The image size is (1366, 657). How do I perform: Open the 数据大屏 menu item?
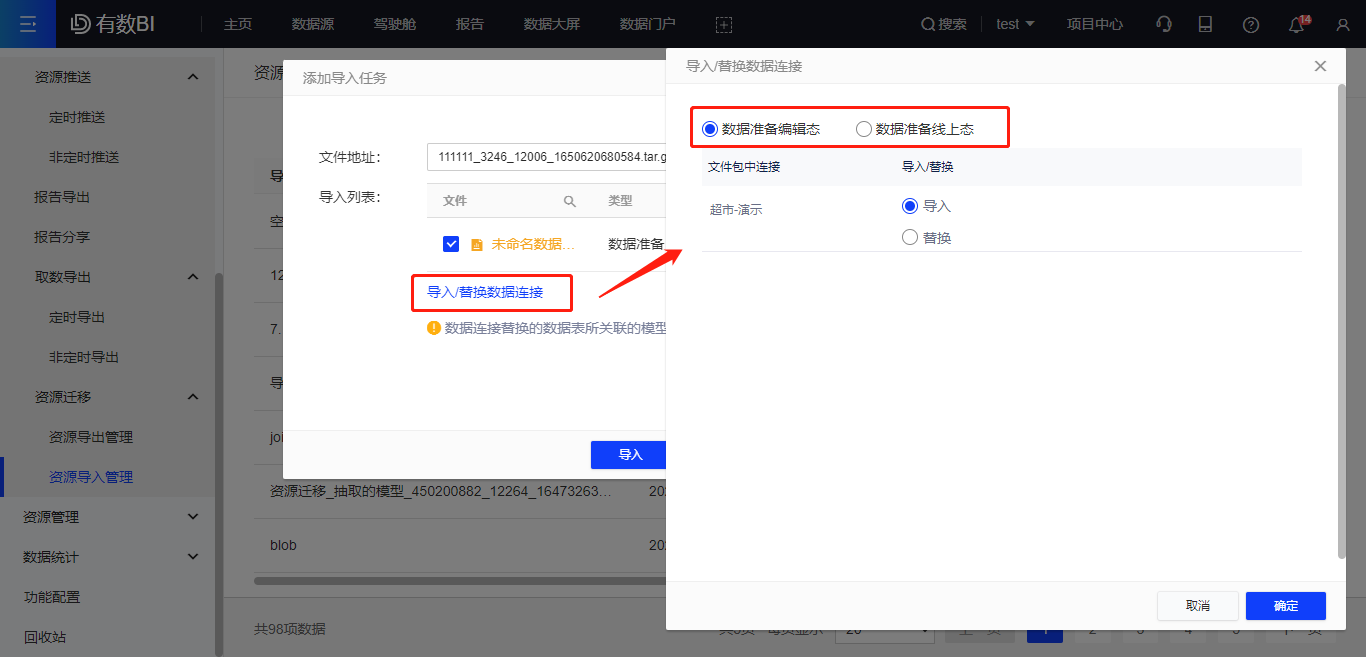click(x=552, y=24)
